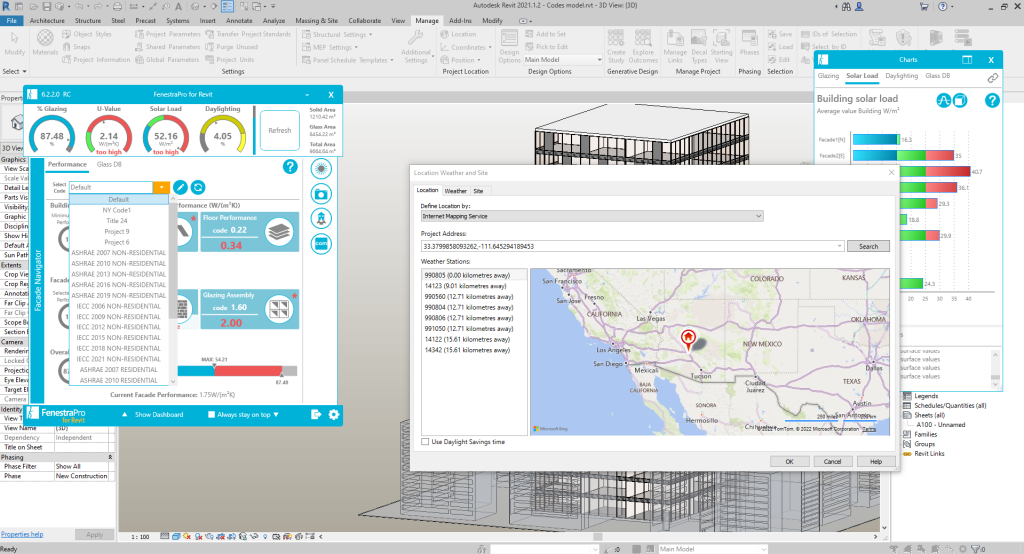Click the Solar Load gauge dial
This screenshot has height=554, width=1024.
point(166,136)
